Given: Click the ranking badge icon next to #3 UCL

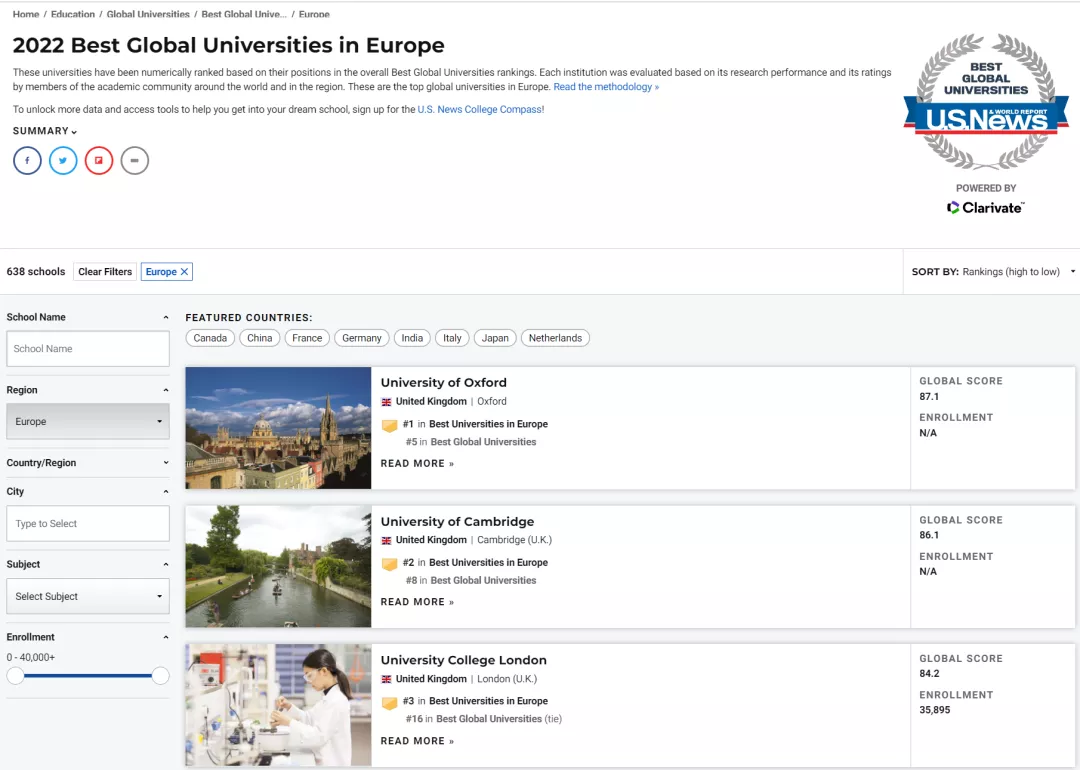Looking at the screenshot, I should [x=389, y=703].
